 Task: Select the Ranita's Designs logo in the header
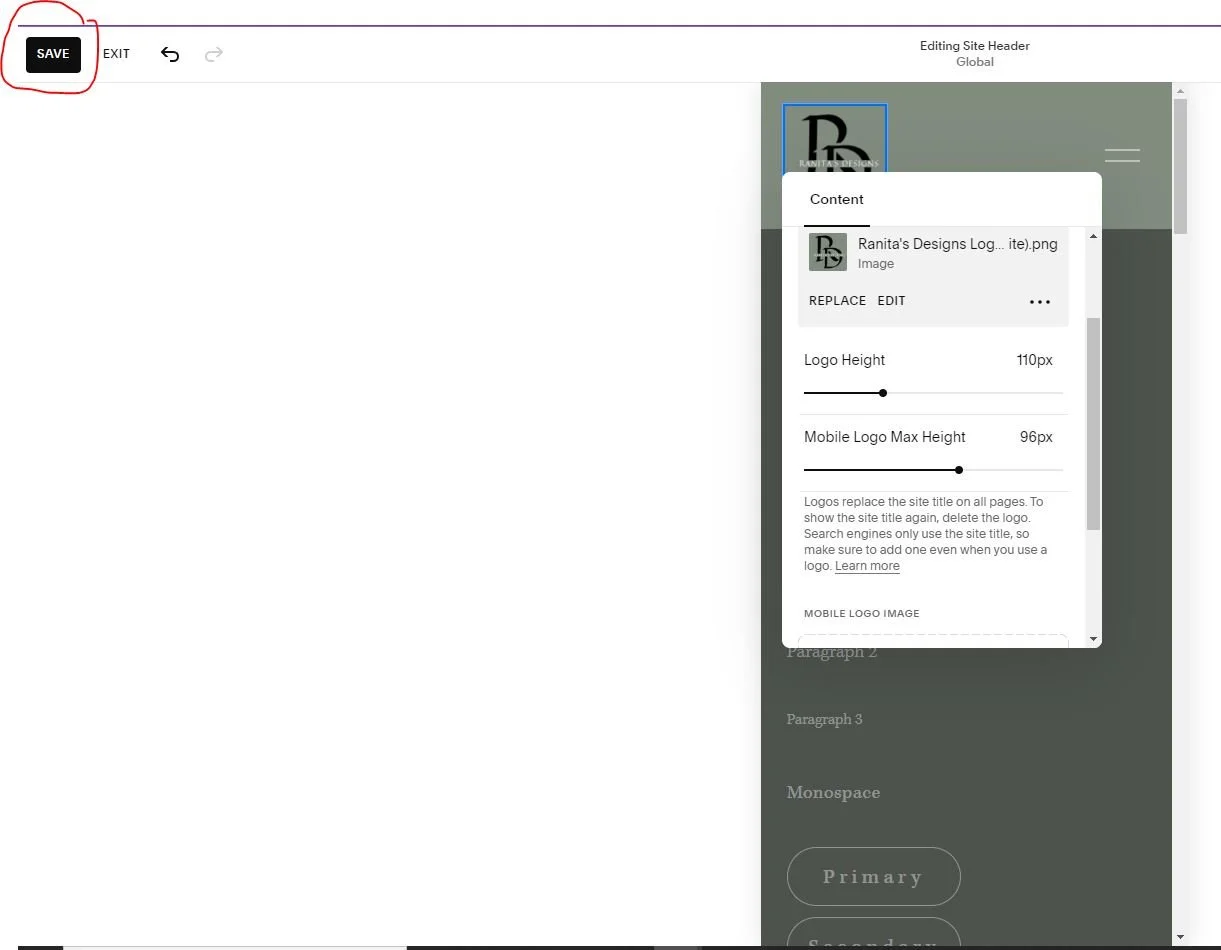(835, 139)
